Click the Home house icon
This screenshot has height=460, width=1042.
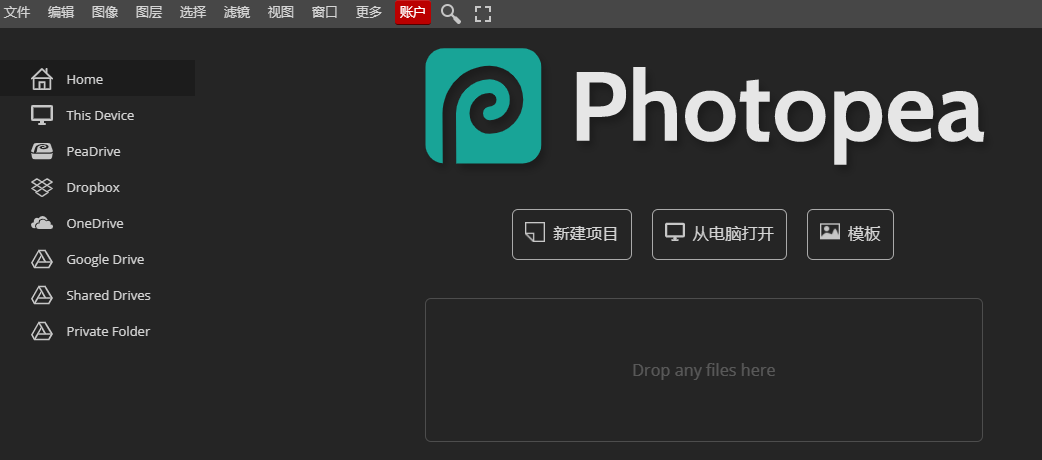[42, 79]
